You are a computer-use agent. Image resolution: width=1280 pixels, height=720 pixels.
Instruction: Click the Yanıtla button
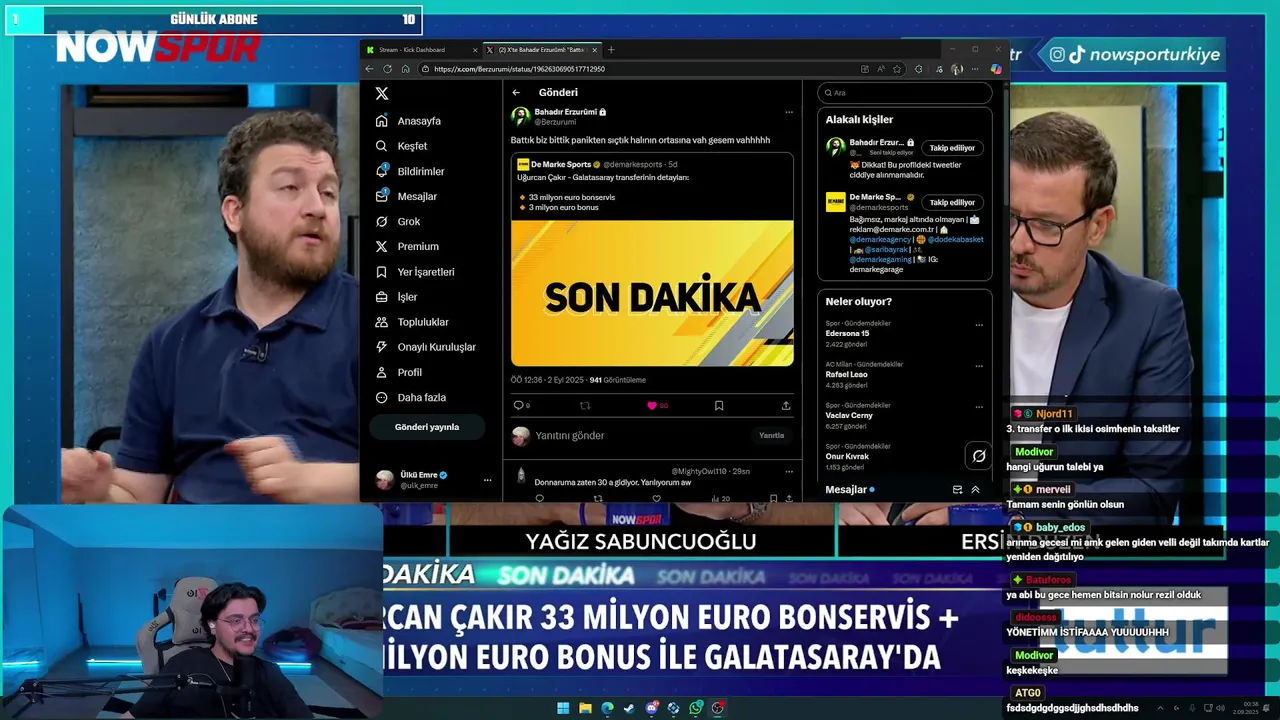771,435
